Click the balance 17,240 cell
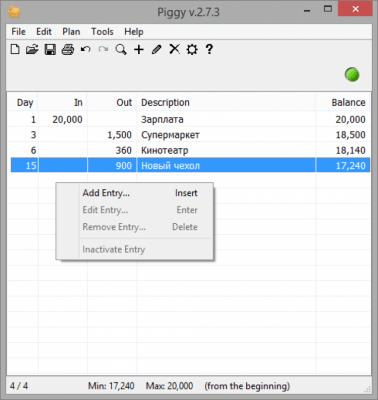This screenshot has width=378, height=400. tap(343, 166)
